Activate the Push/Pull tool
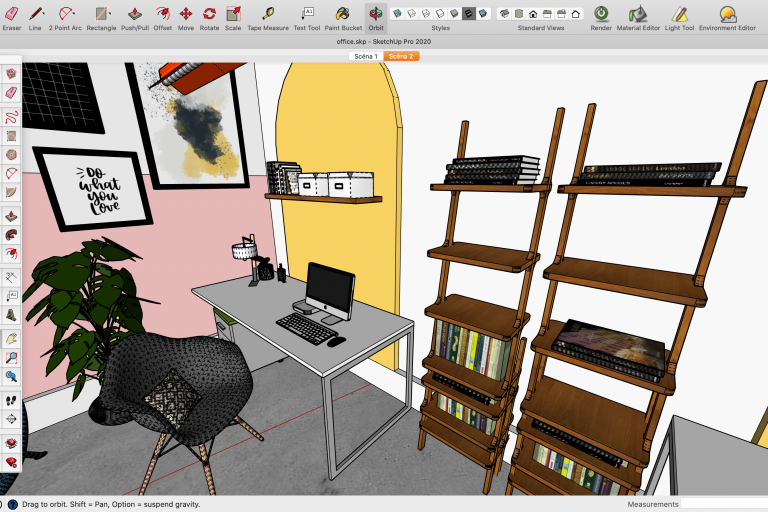 (134, 14)
